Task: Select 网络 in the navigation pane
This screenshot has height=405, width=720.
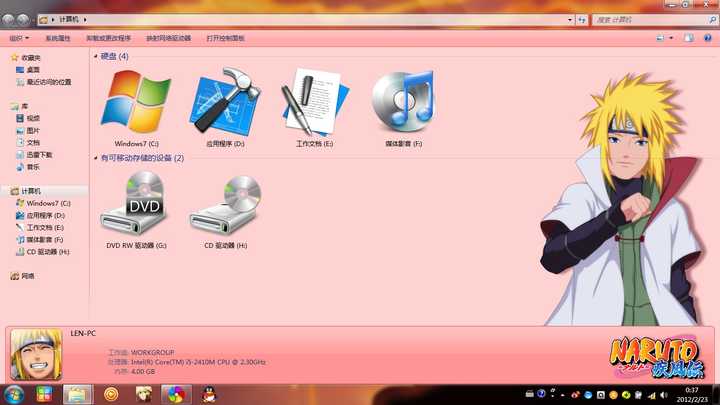Action: (x=28, y=276)
